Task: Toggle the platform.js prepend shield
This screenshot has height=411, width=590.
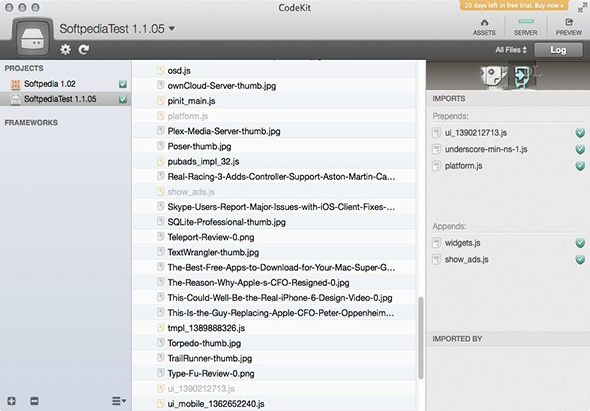Action: (580, 166)
